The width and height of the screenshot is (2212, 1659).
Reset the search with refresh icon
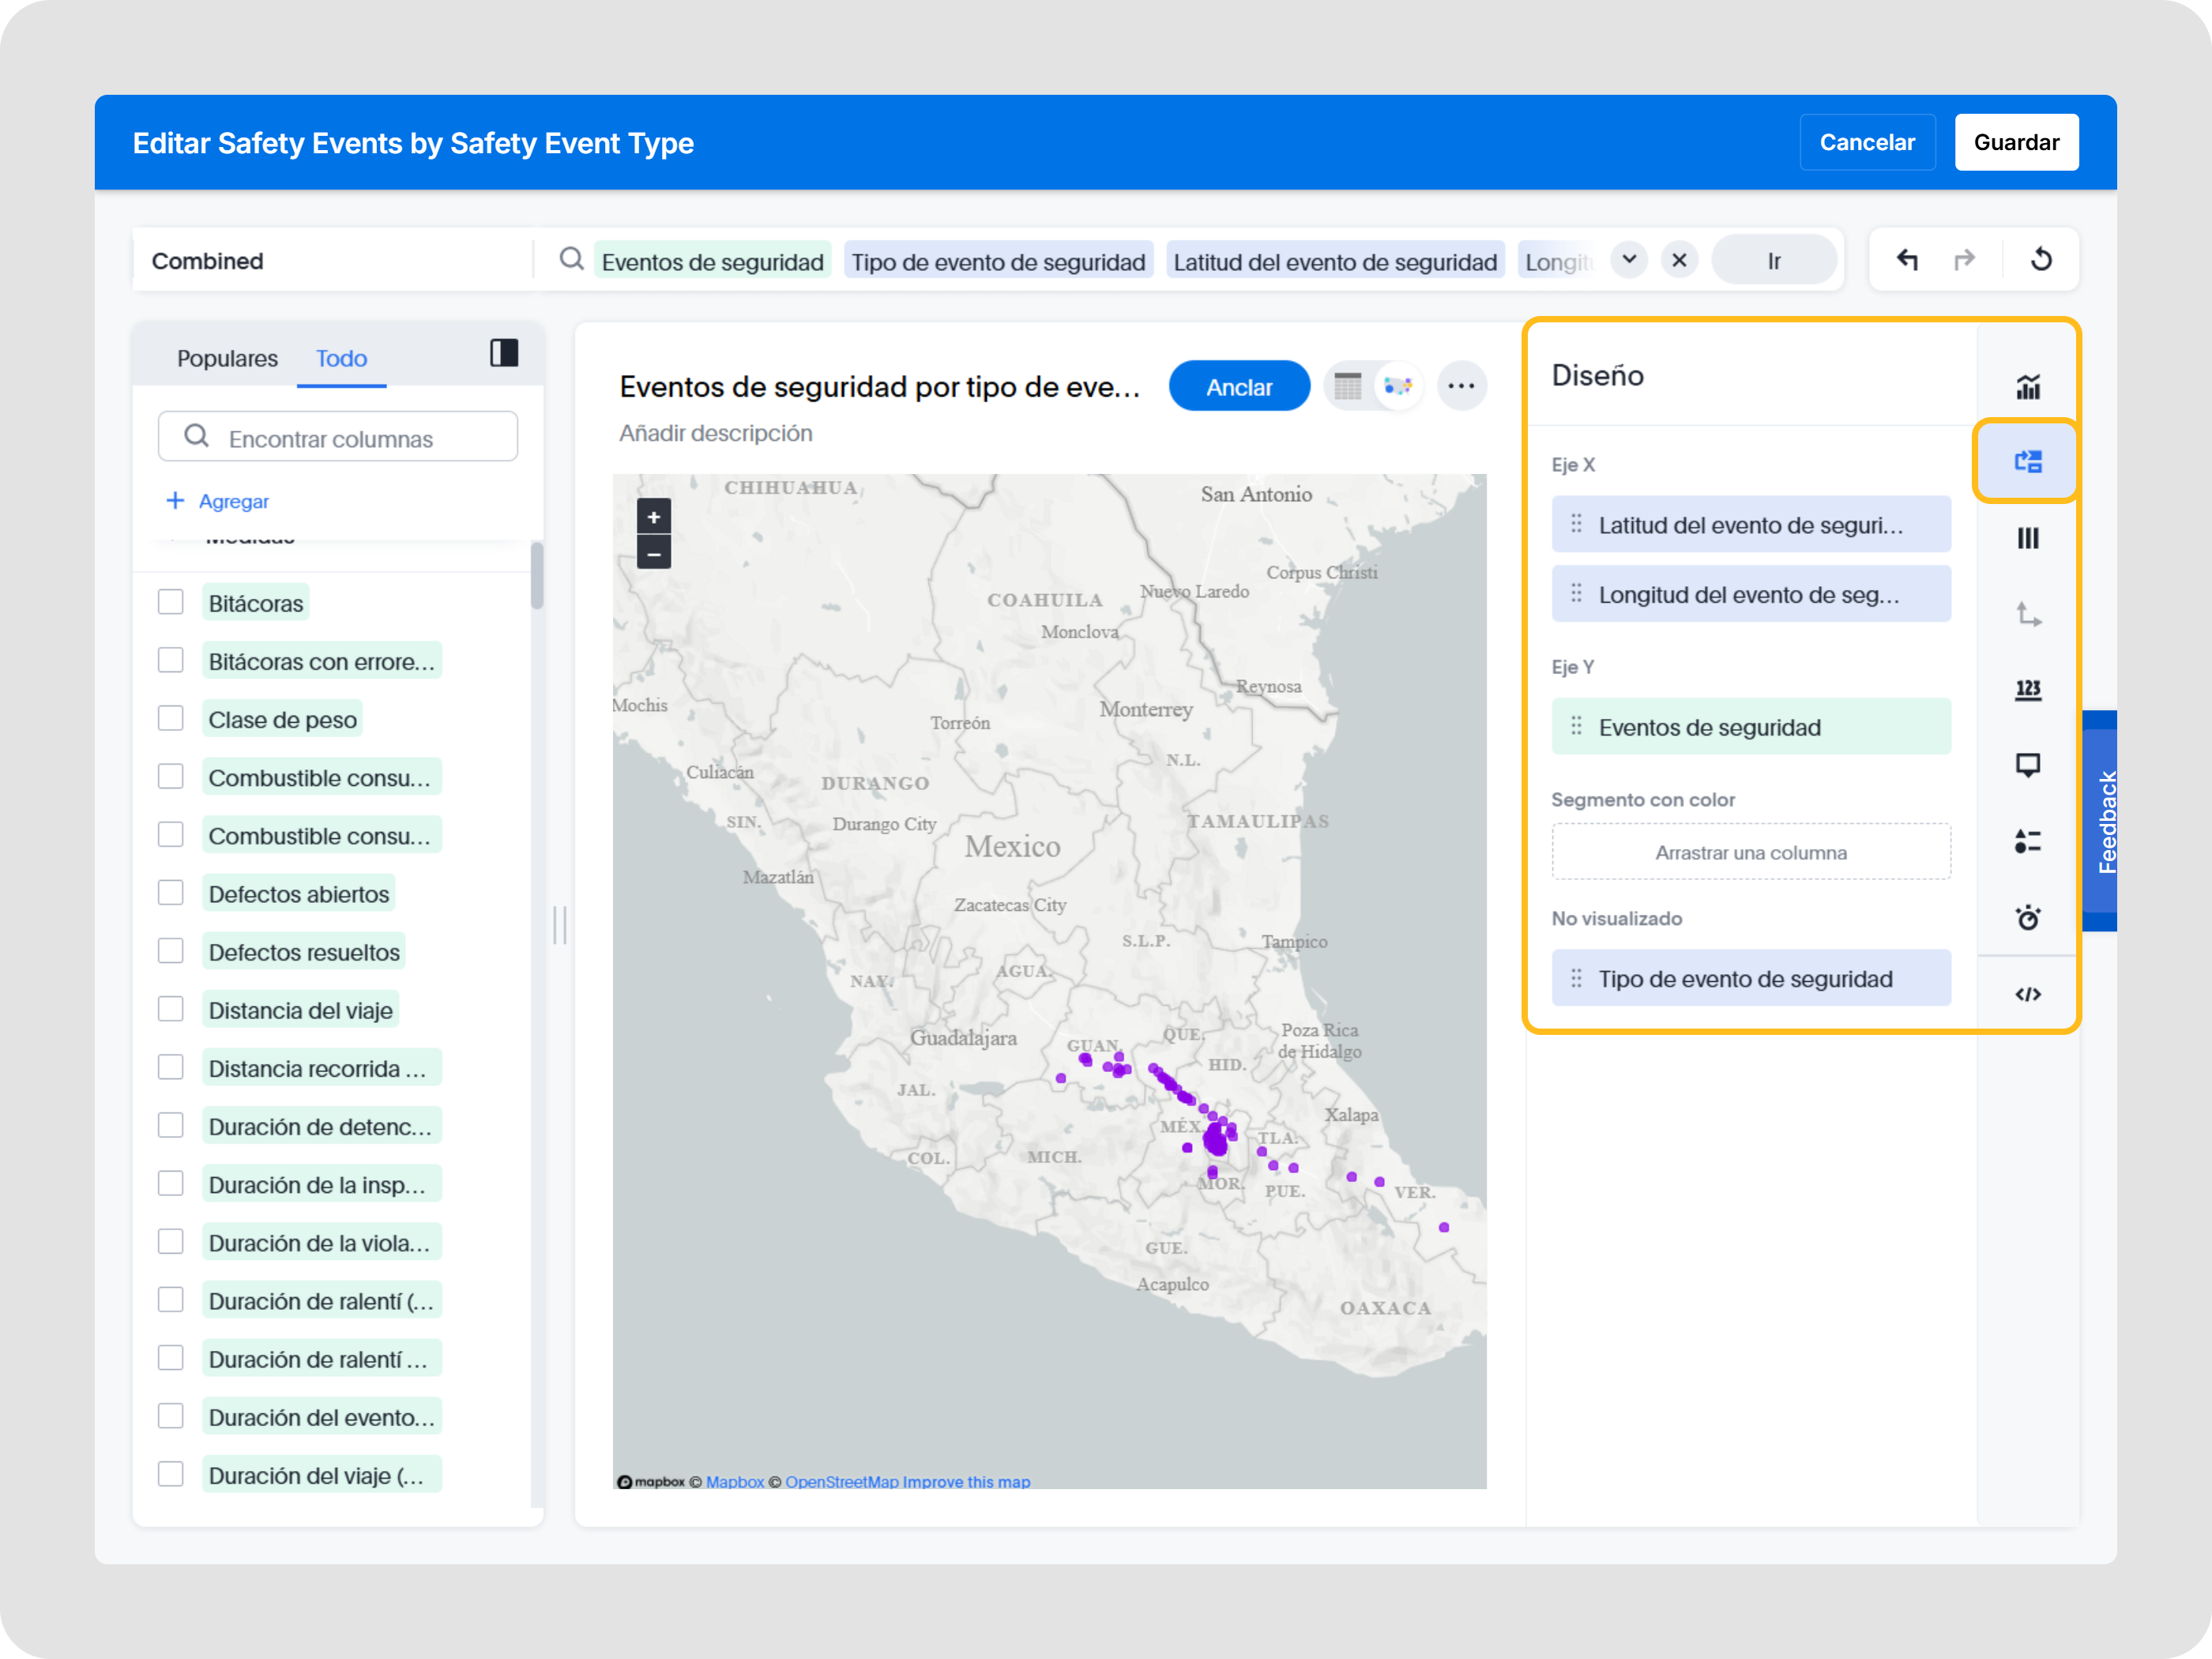click(x=2041, y=260)
